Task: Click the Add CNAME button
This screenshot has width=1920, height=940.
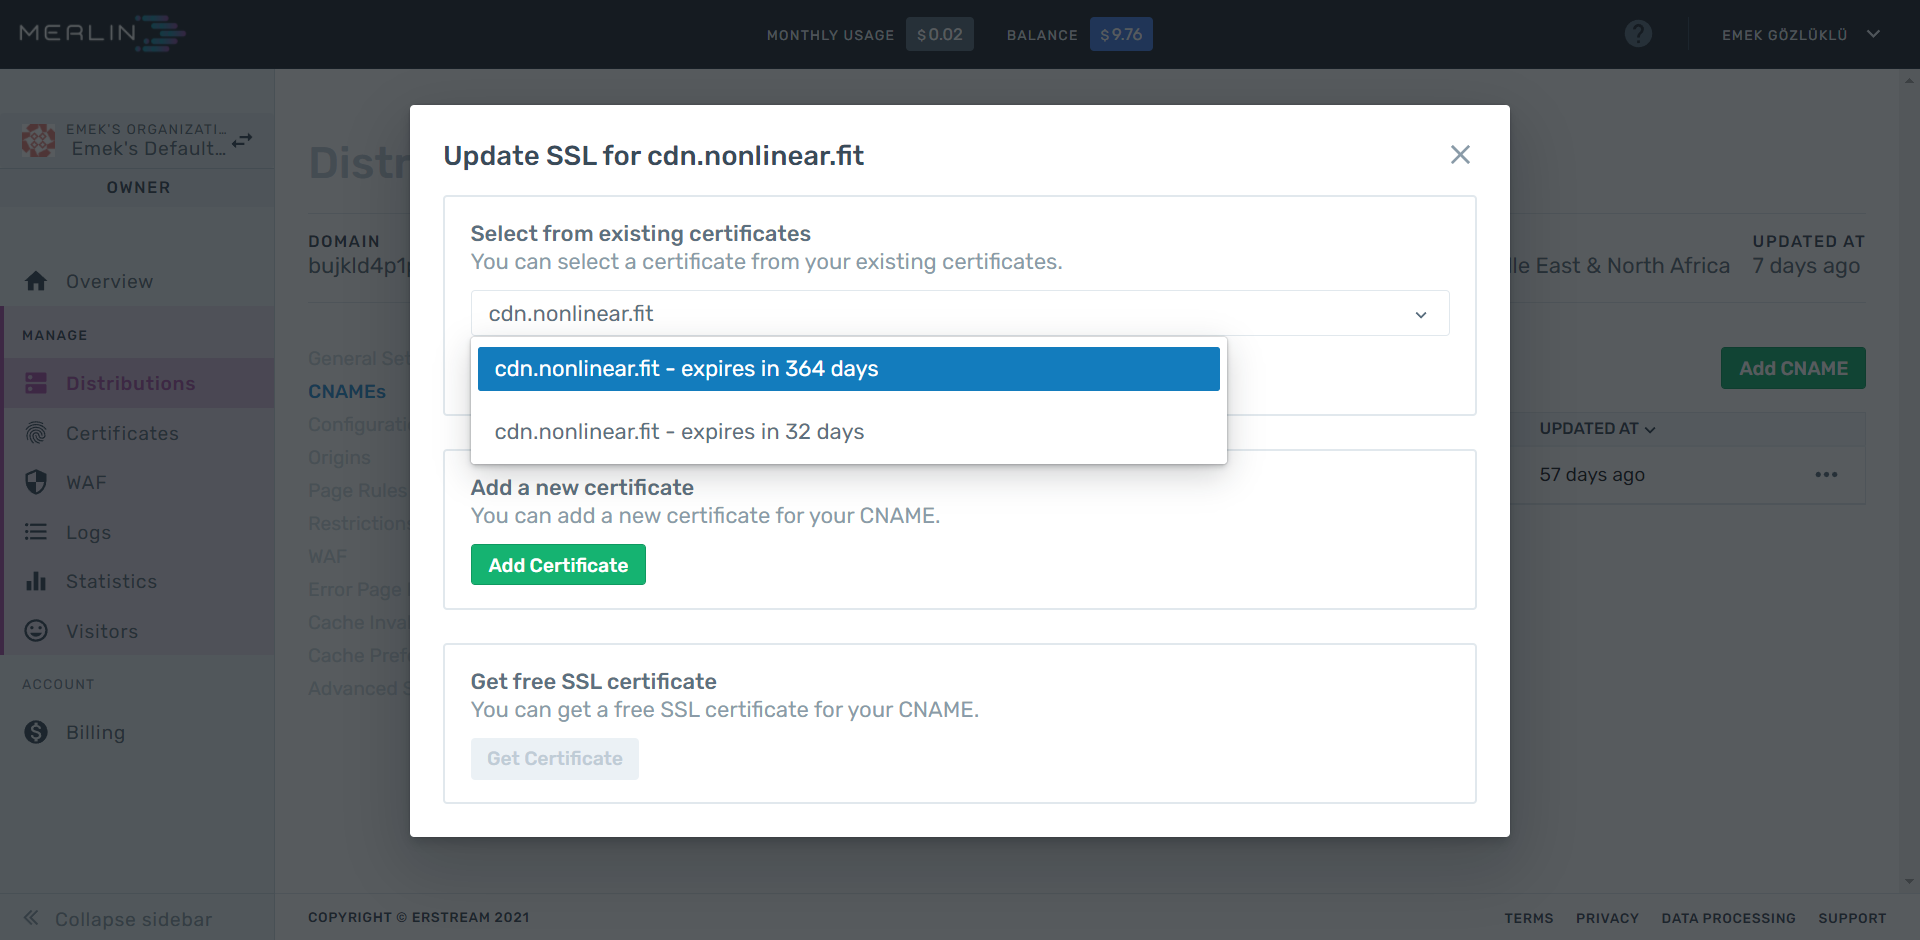Action: [1793, 368]
